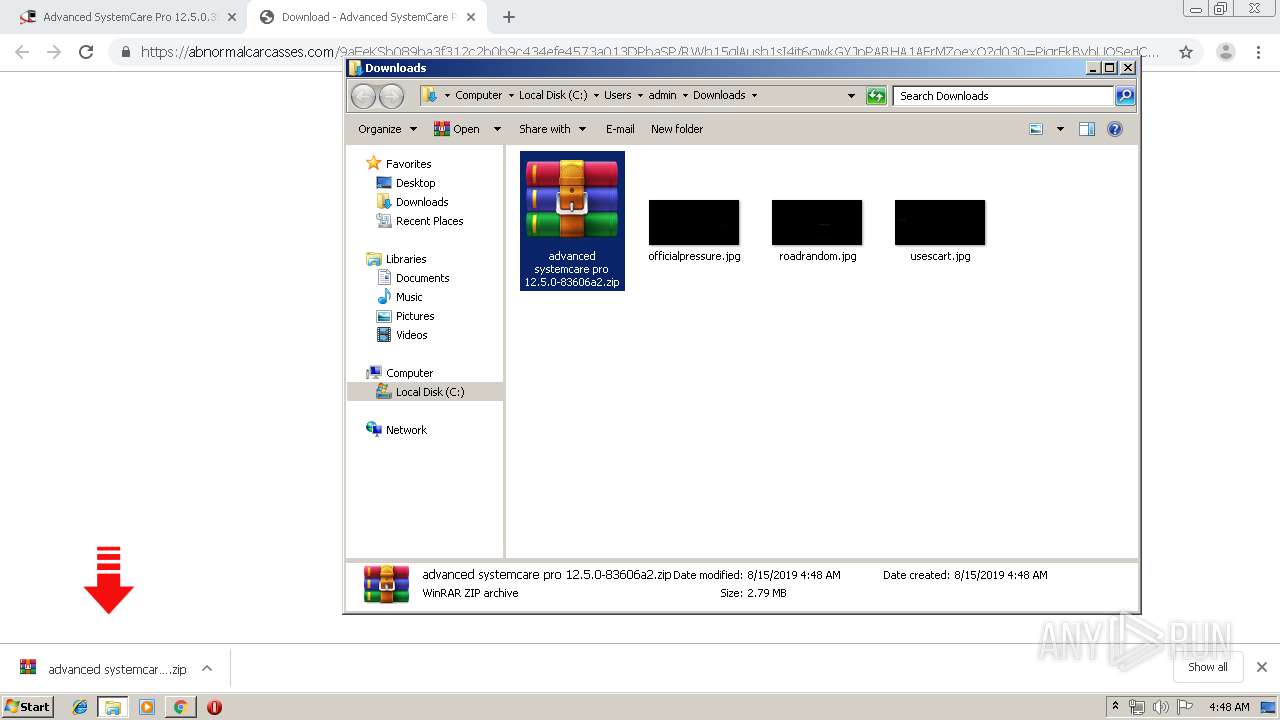Screen dimensions: 1280x720
Task: Show hidden tray icons arrow
Action: [x=1115, y=707]
